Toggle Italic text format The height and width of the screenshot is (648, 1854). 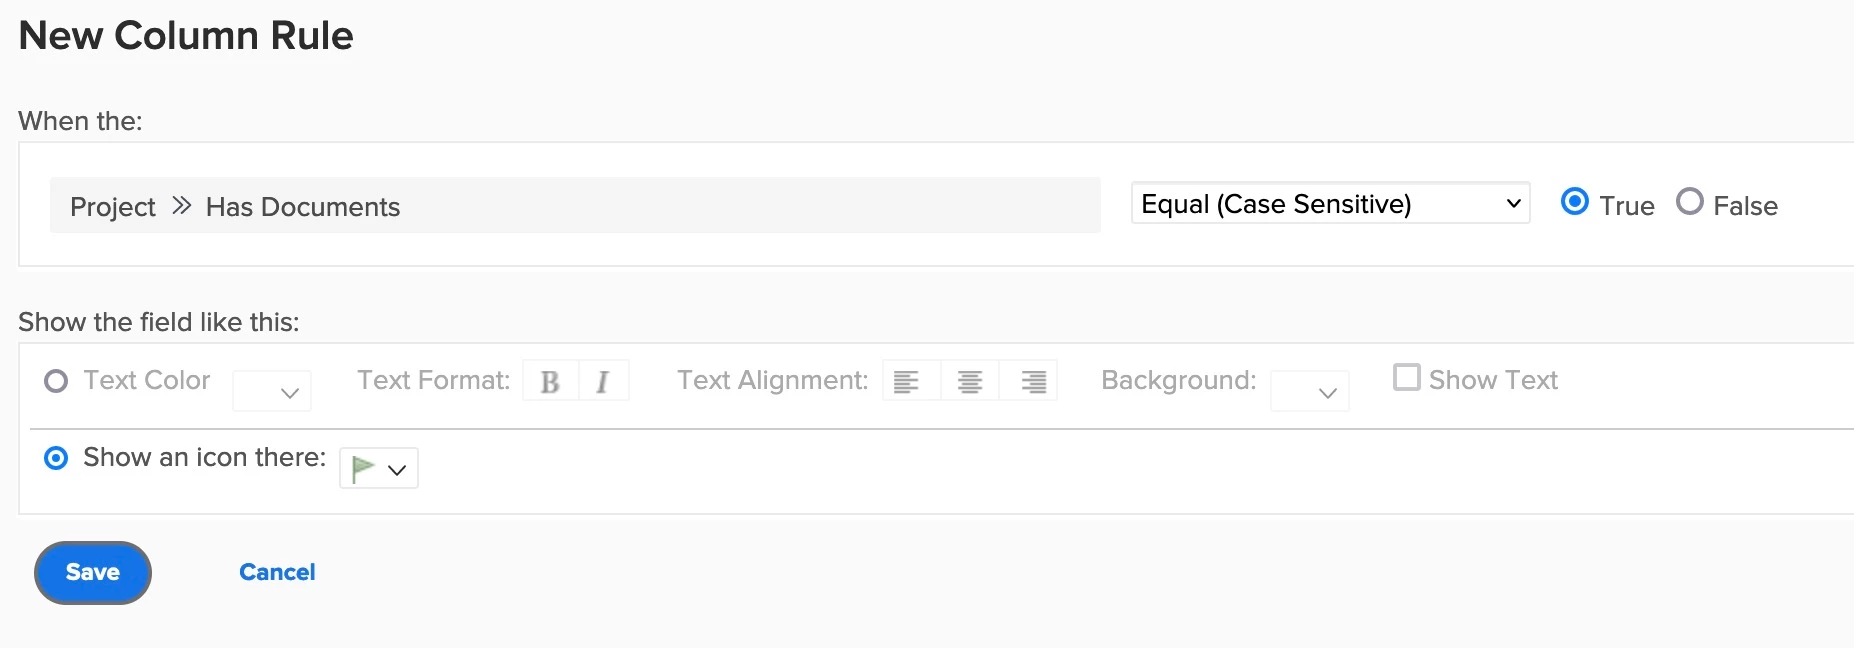point(603,382)
